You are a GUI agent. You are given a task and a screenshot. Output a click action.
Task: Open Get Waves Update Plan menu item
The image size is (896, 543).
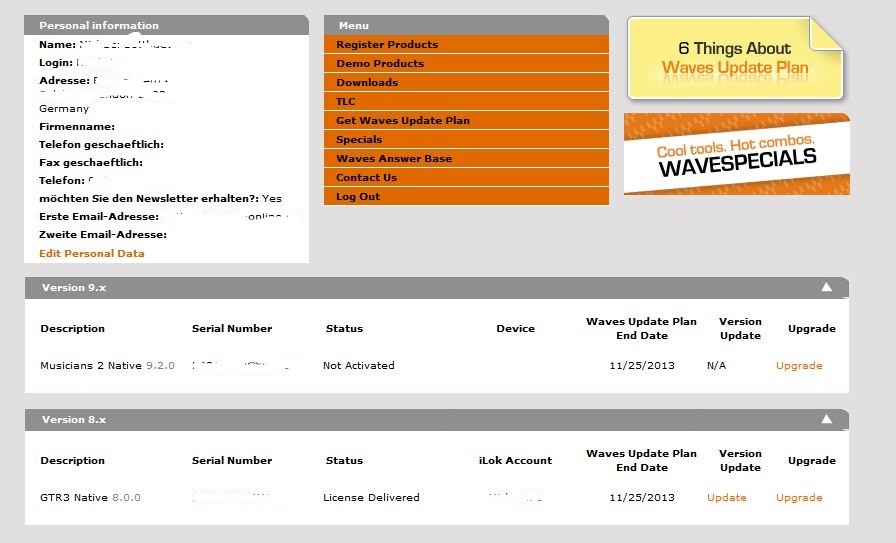(x=466, y=121)
